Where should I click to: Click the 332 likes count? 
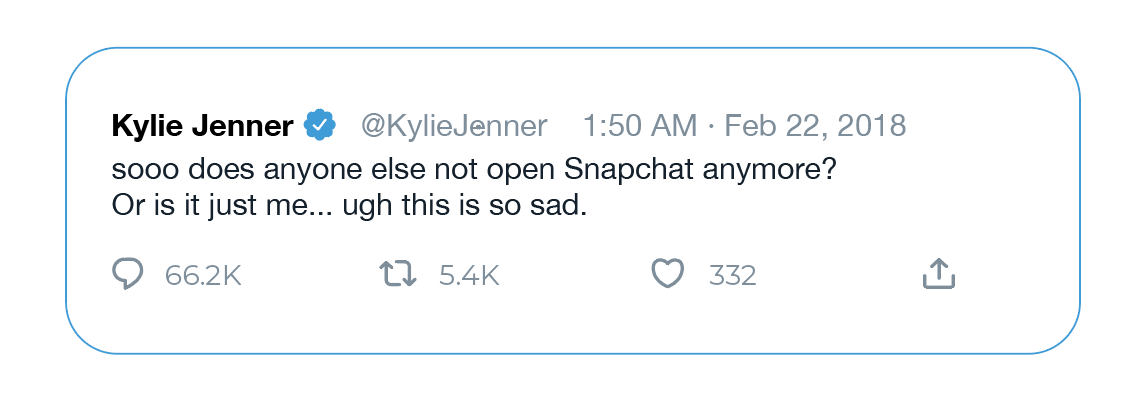coord(733,275)
